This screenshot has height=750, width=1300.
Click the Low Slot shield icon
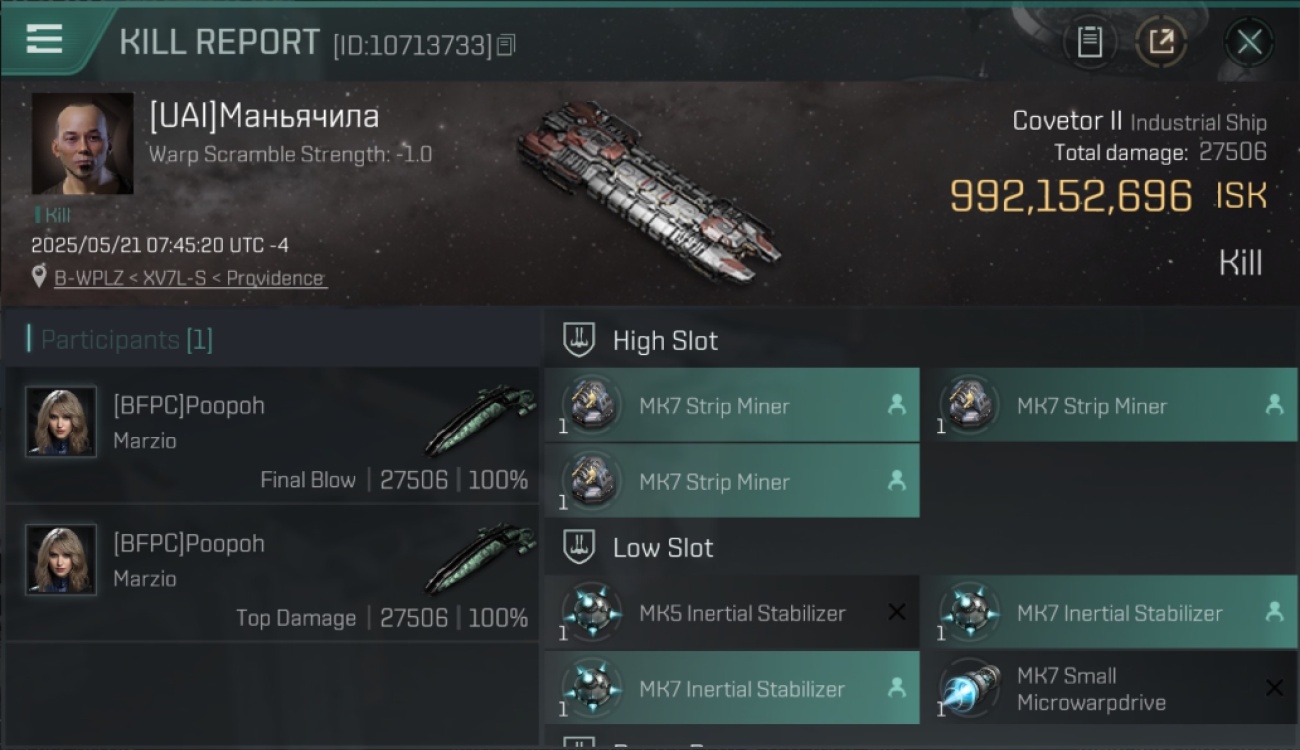click(579, 547)
